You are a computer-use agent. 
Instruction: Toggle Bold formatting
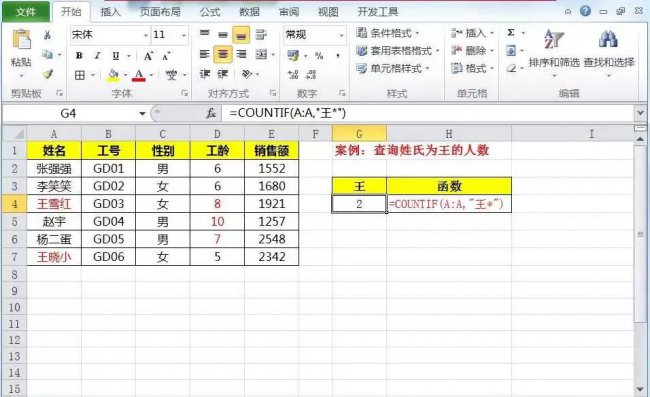[x=79, y=56]
